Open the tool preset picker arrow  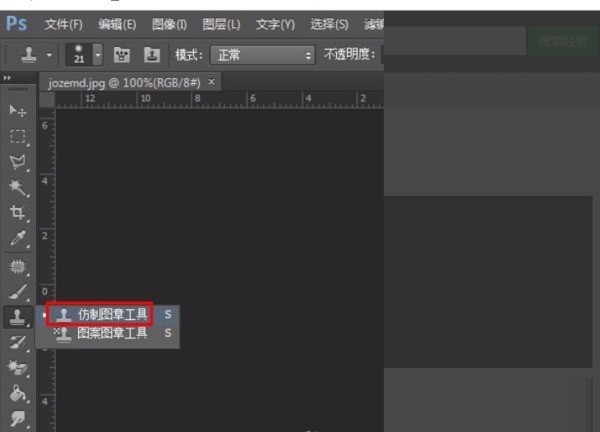pyautogui.click(x=49, y=55)
